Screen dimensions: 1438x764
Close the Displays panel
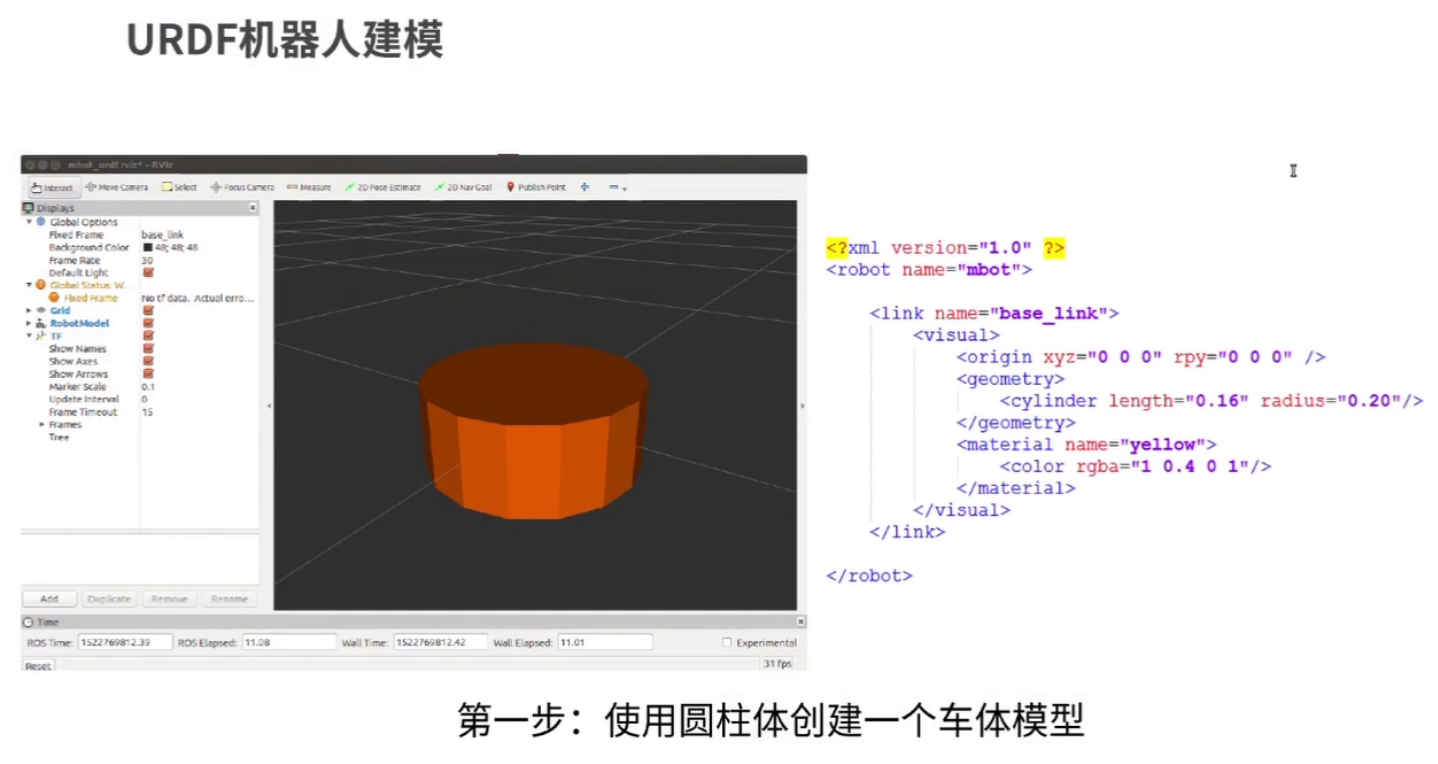tap(252, 208)
